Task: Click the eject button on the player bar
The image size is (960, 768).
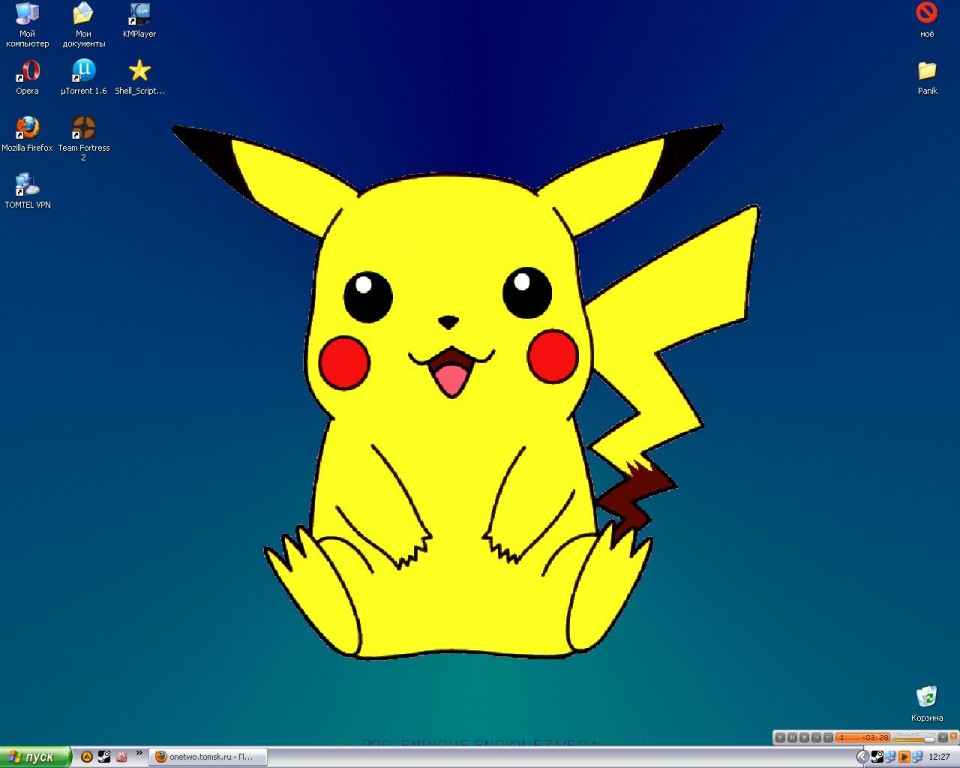Action: [943, 737]
